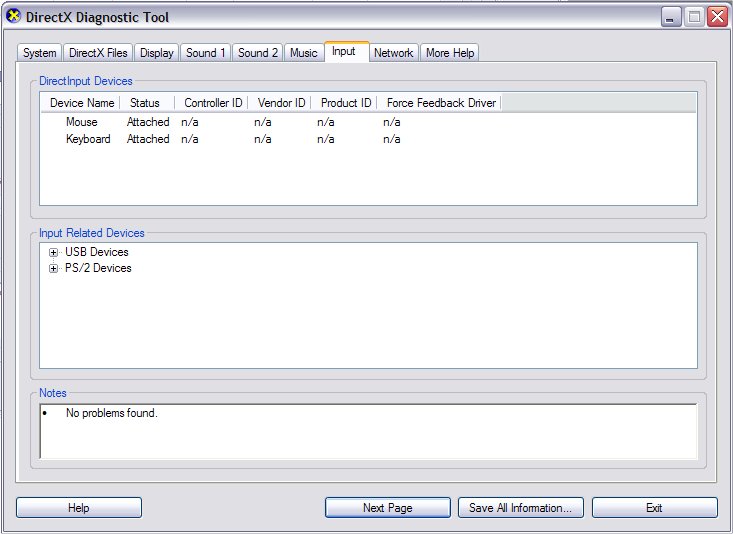Click the DirectX logo icon in title bar

click(14, 16)
